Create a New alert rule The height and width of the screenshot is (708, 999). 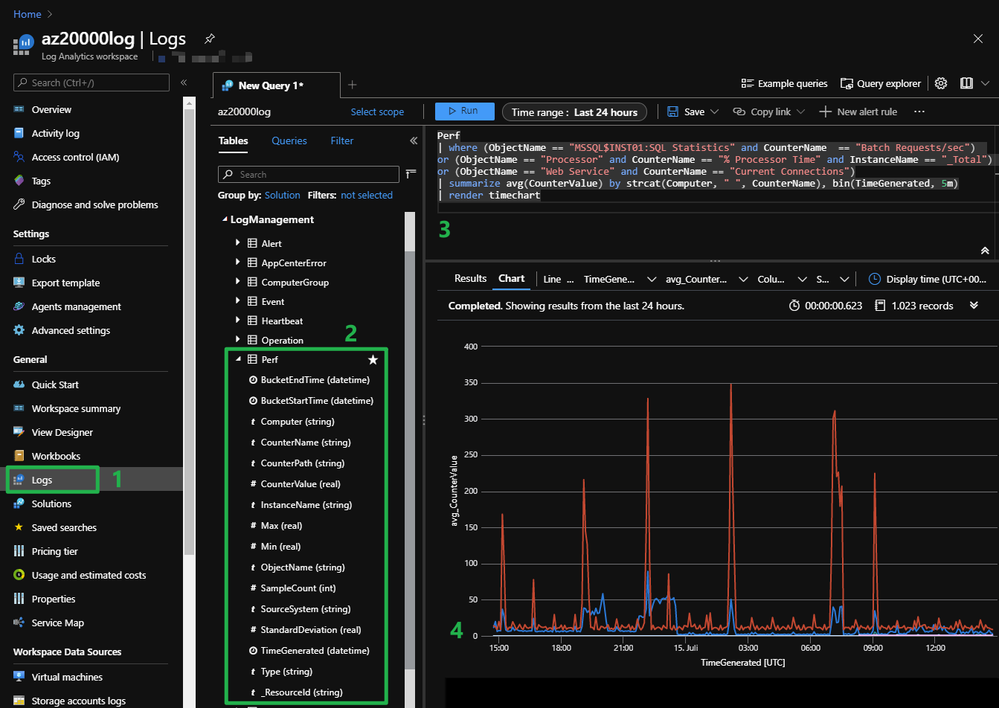click(858, 112)
